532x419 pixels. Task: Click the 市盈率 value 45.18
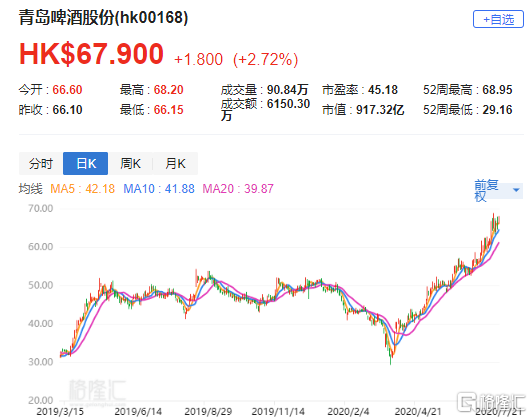pyautogui.click(x=383, y=90)
